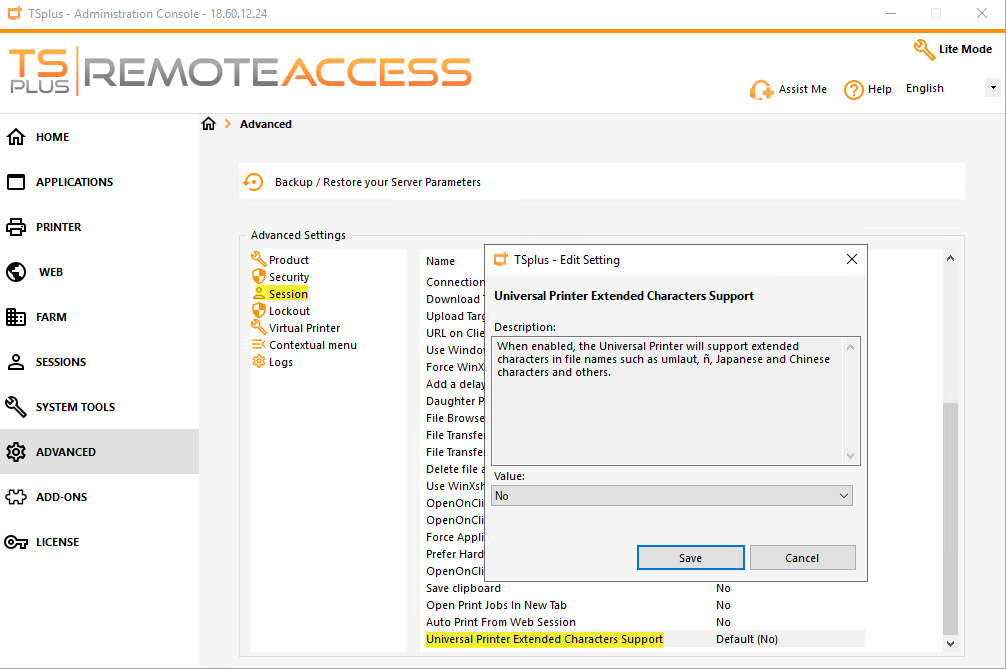The image size is (1006, 669).
Task: Select the Auto Print From Web Session row
Action: 501,622
